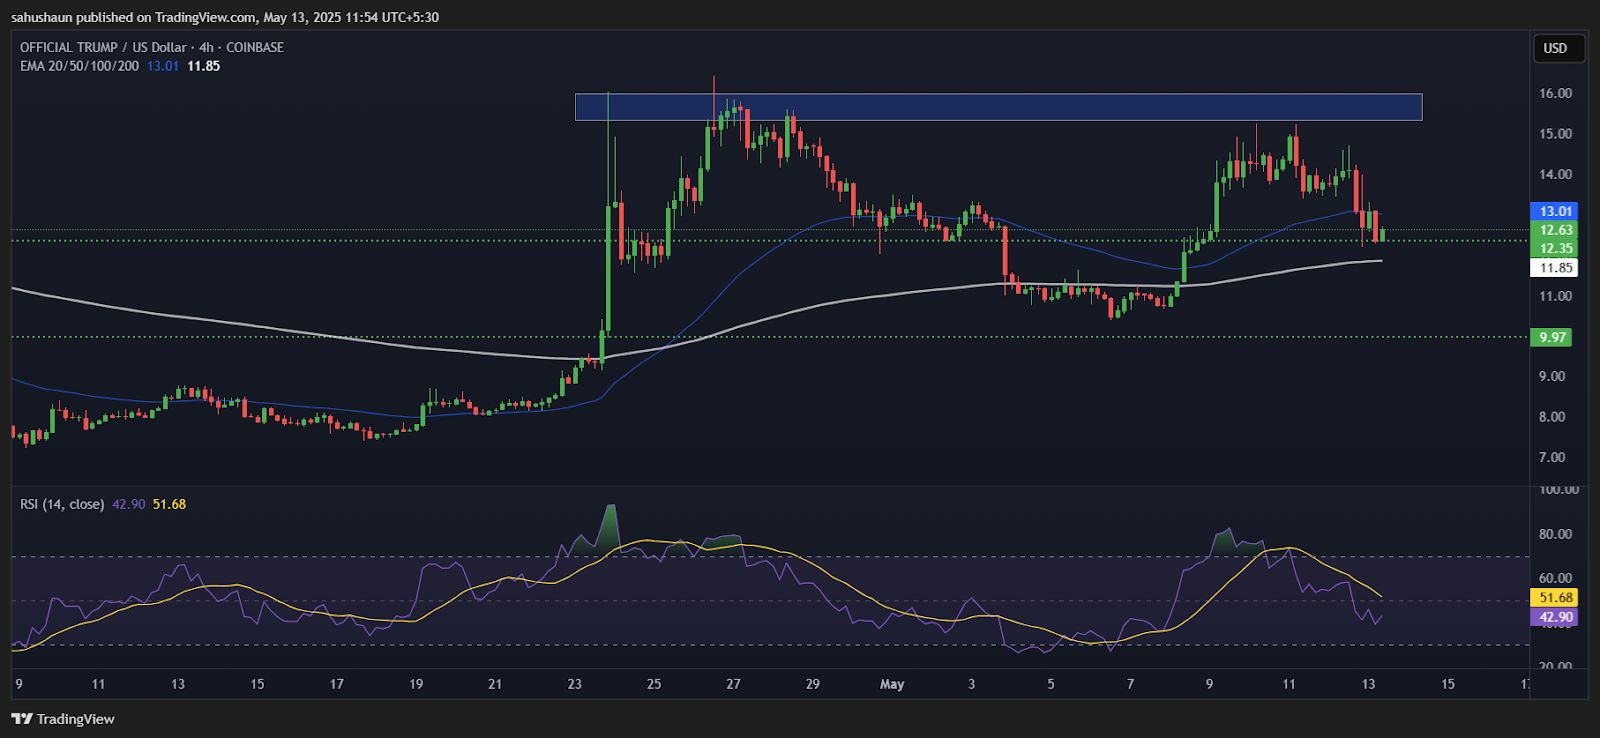
Task: Click the 7.00 price axis tick
Action: click(1551, 457)
